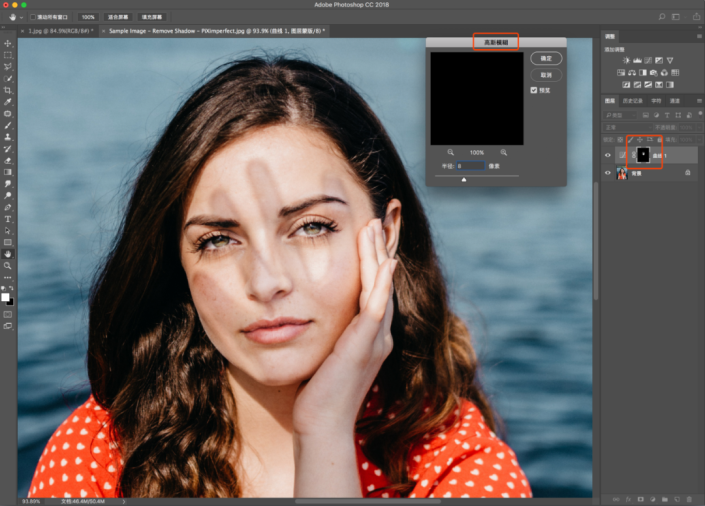The image size is (705, 506).
Task: Click zoom-in magnifier in Gaussian Blur dialog
Action: click(x=503, y=152)
